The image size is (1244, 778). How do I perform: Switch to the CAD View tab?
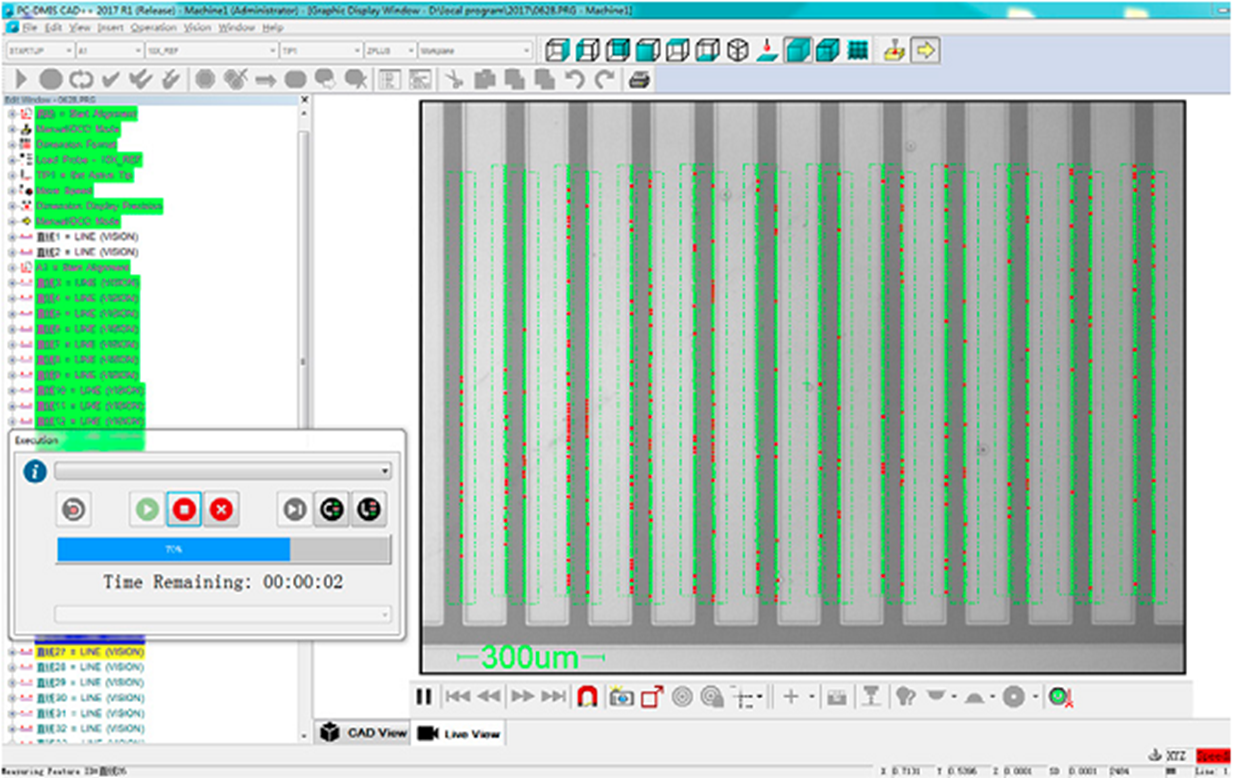[364, 733]
